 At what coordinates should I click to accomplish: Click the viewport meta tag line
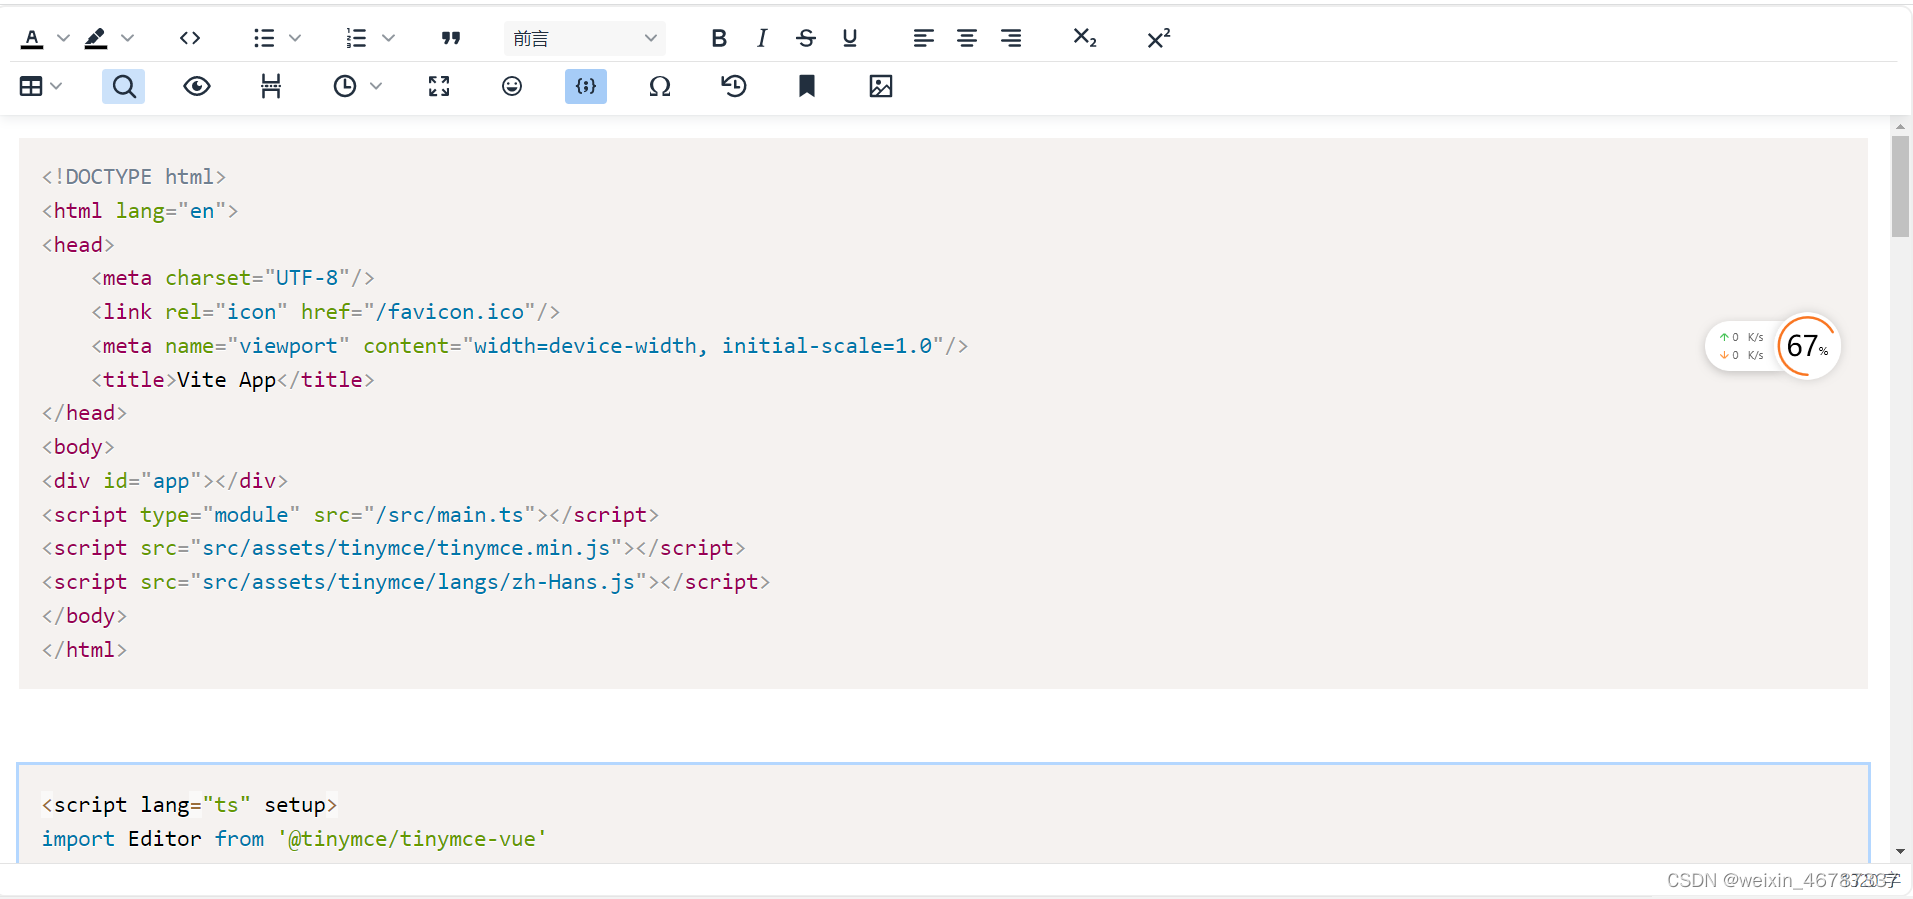click(529, 346)
